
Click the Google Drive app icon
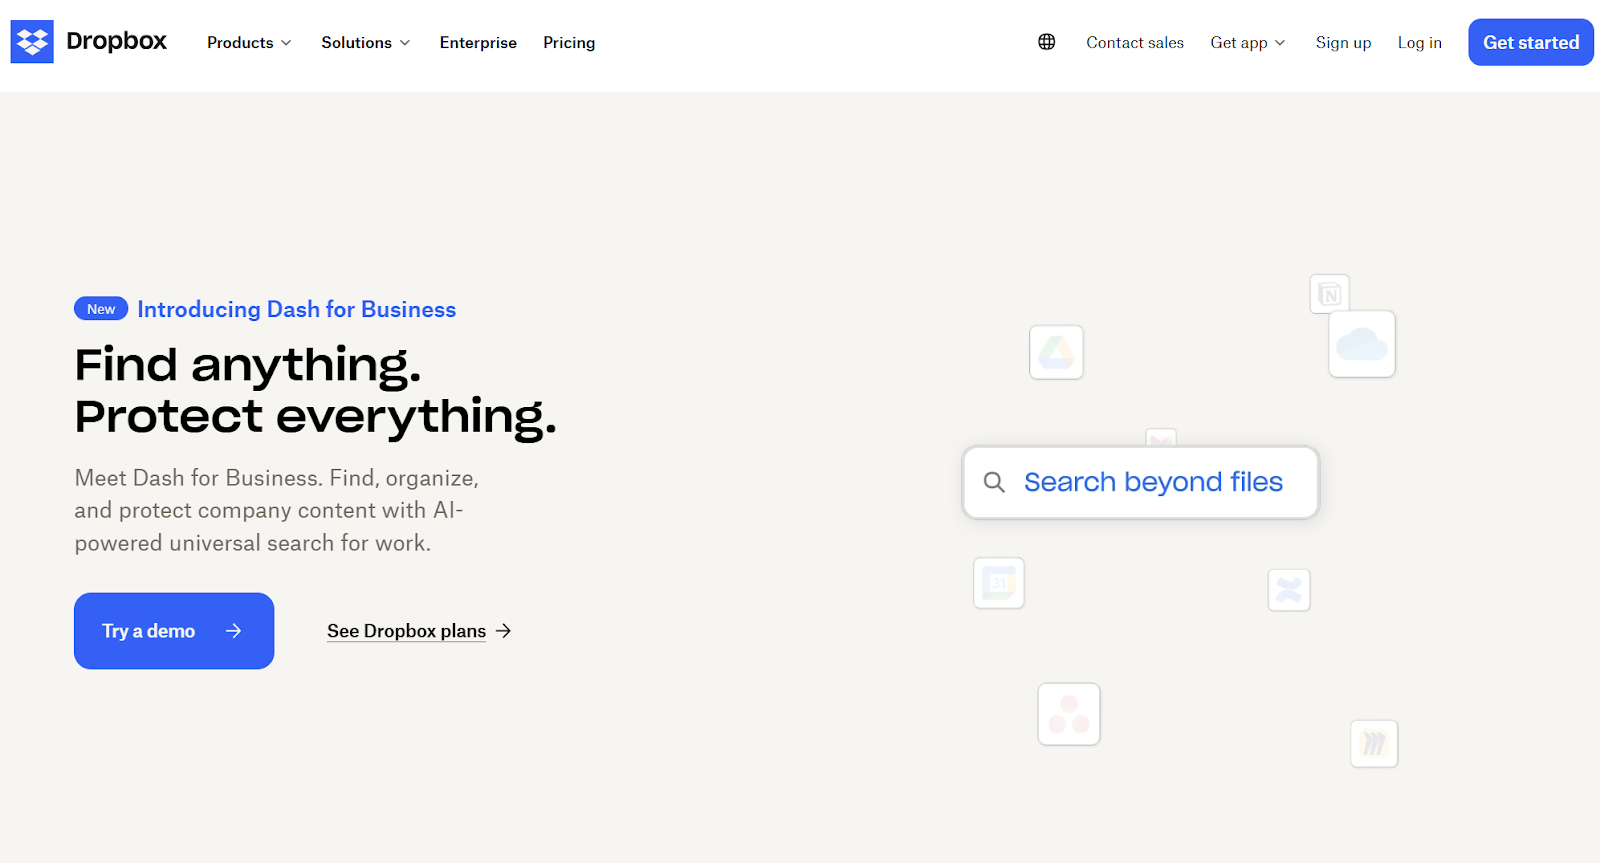[x=1056, y=352]
